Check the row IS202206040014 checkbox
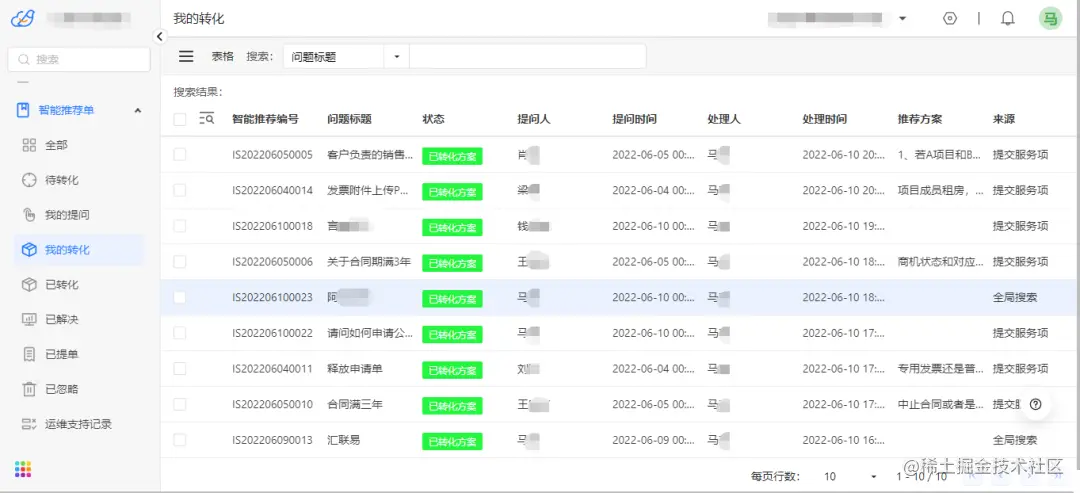This screenshot has height=493, width=1080. [x=180, y=191]
